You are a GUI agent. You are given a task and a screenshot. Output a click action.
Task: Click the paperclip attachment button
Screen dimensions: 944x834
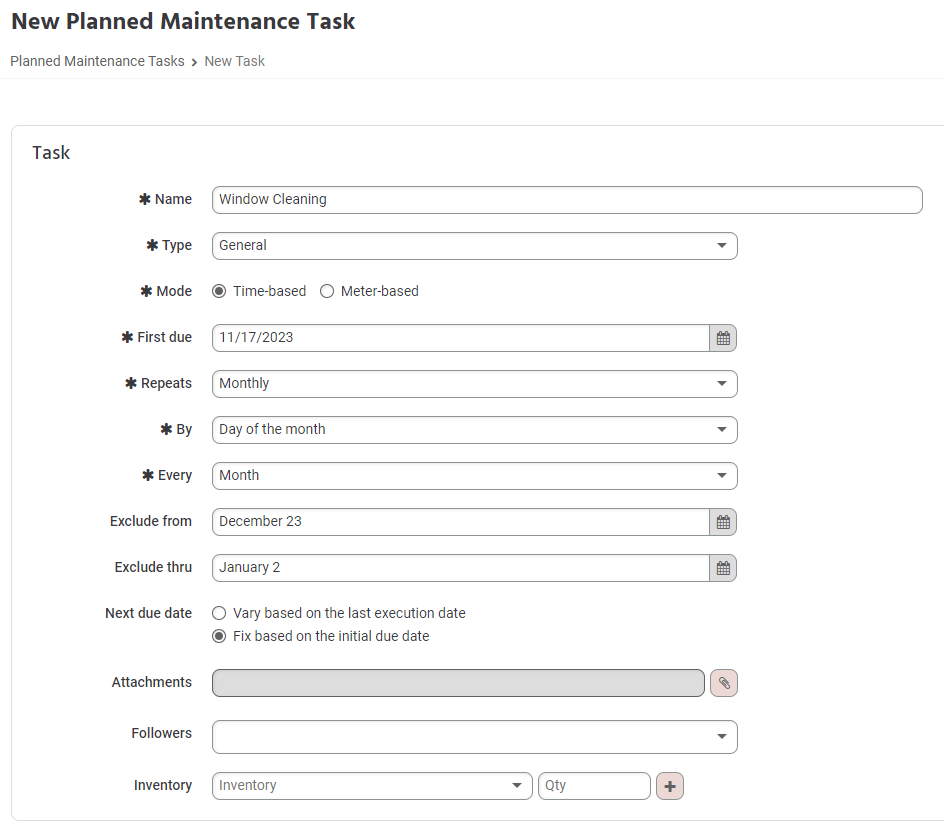click(724, 683)
